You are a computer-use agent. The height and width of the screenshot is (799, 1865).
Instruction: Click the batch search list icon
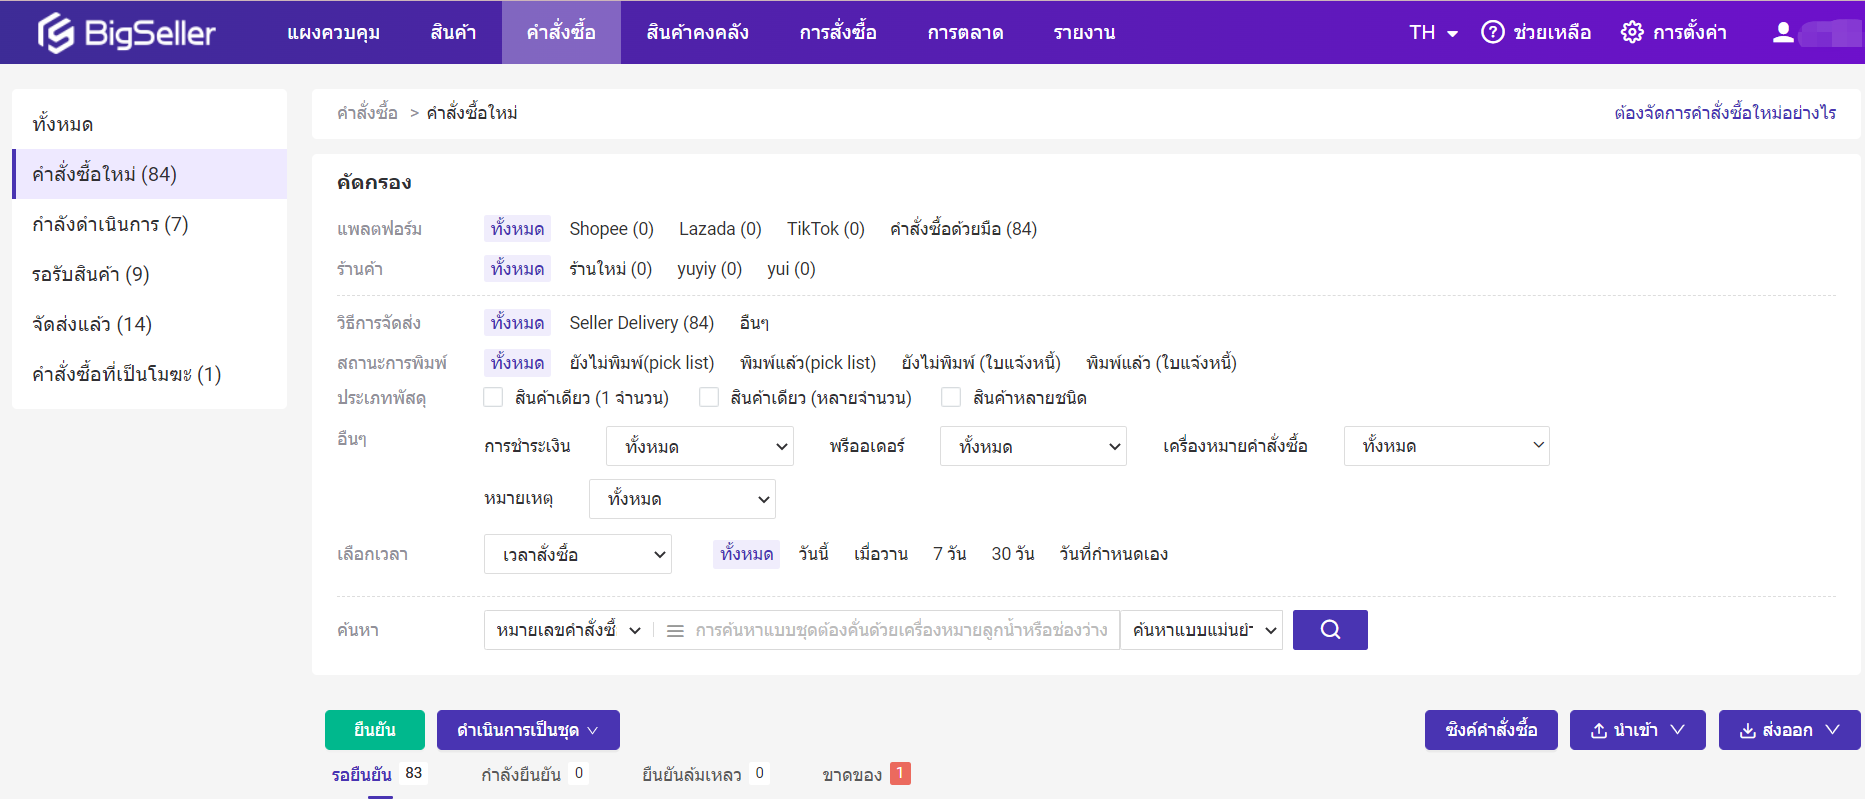(675, 631)
